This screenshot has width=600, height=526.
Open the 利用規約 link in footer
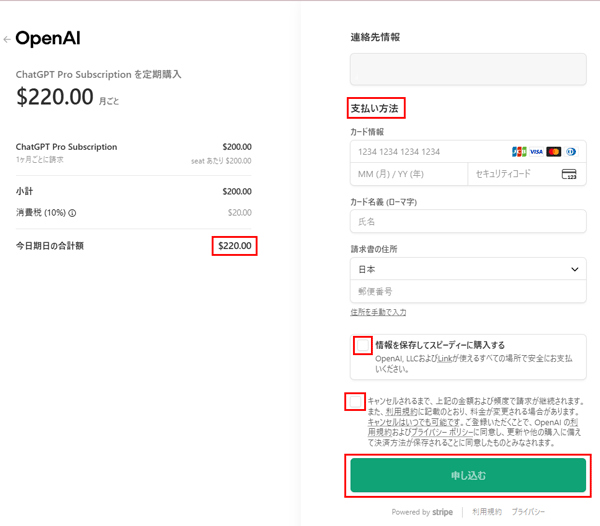click(x=487, y=512)
